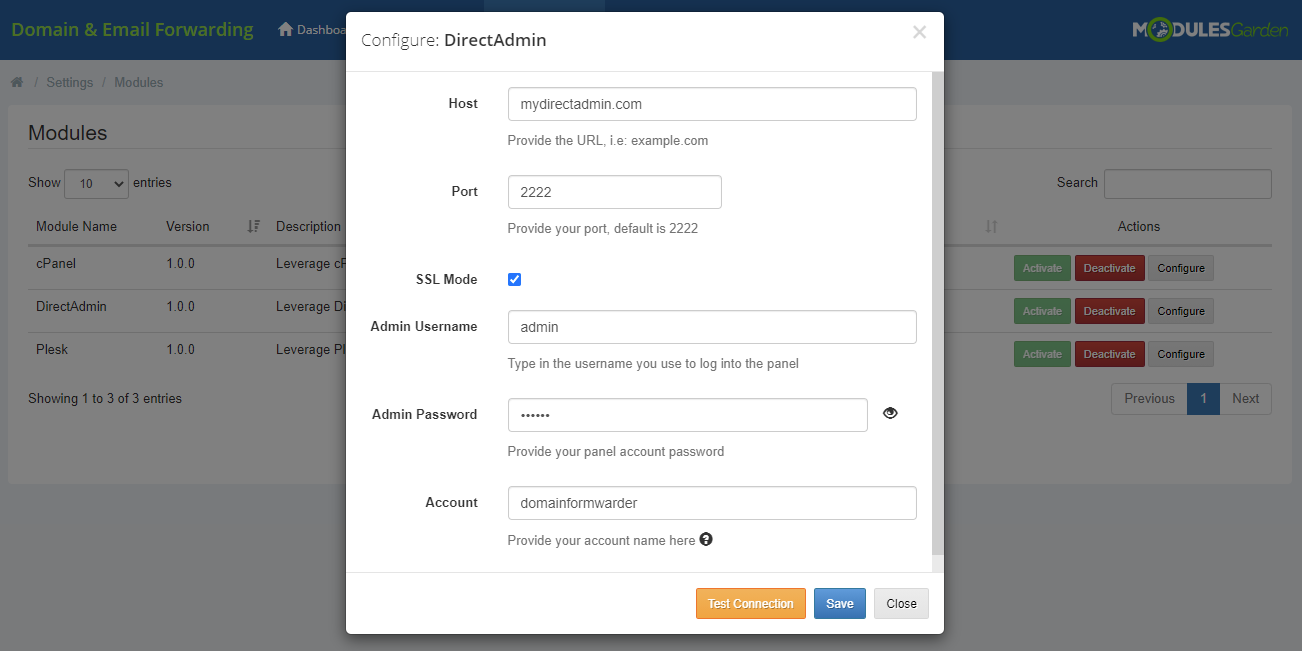Click the home breadcrumb icon
This screenshot has height=651, width=1302.
(x=16, y=82)
